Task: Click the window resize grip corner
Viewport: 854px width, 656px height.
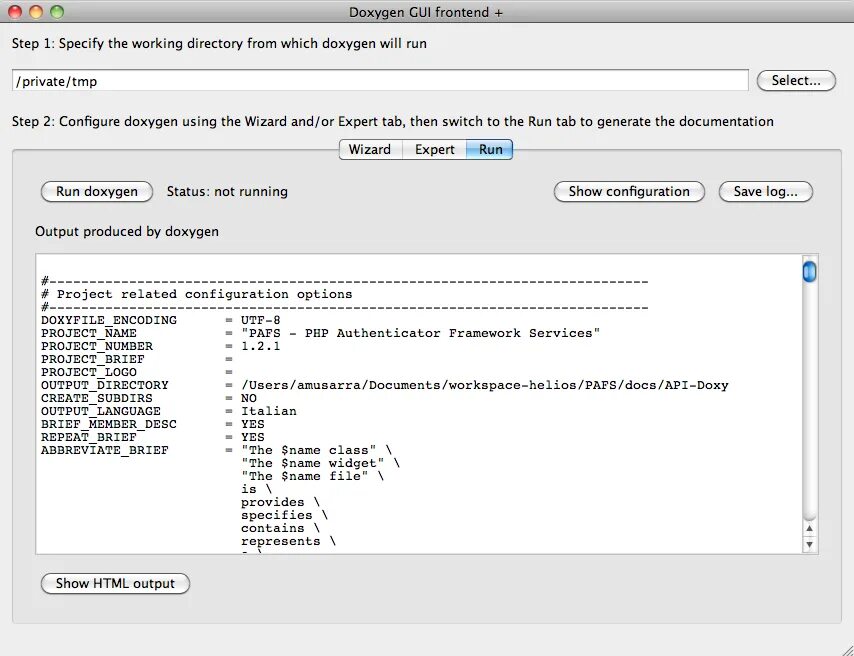Action: [x=844, y=646]
